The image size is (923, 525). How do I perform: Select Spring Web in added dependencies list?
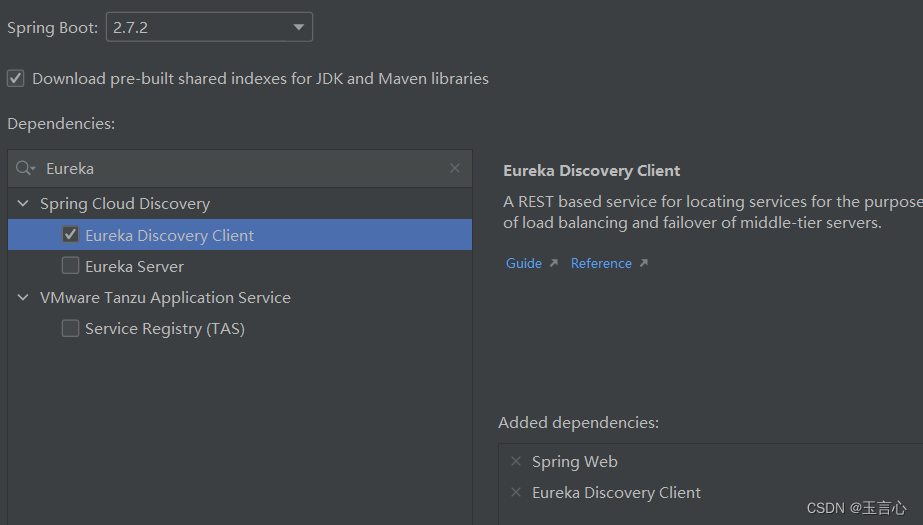click(575, 462)
